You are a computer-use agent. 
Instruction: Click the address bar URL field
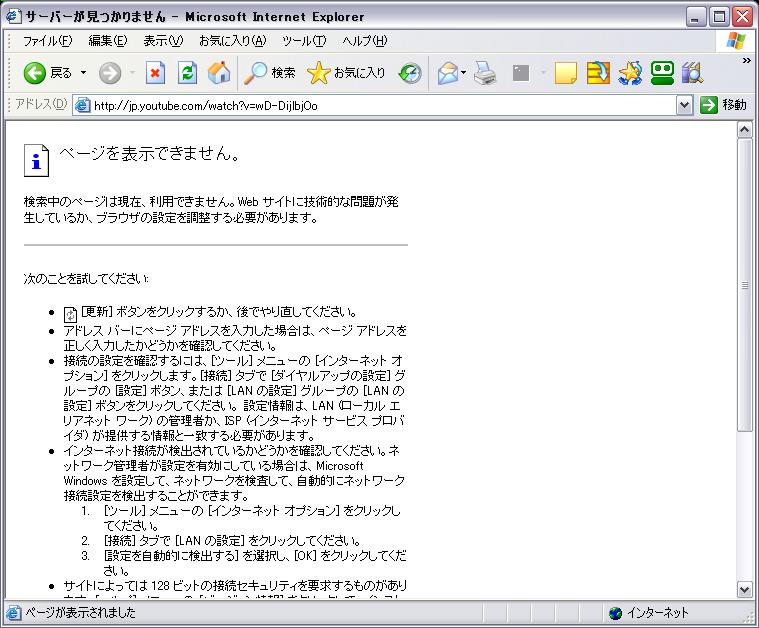click(380, 105)
